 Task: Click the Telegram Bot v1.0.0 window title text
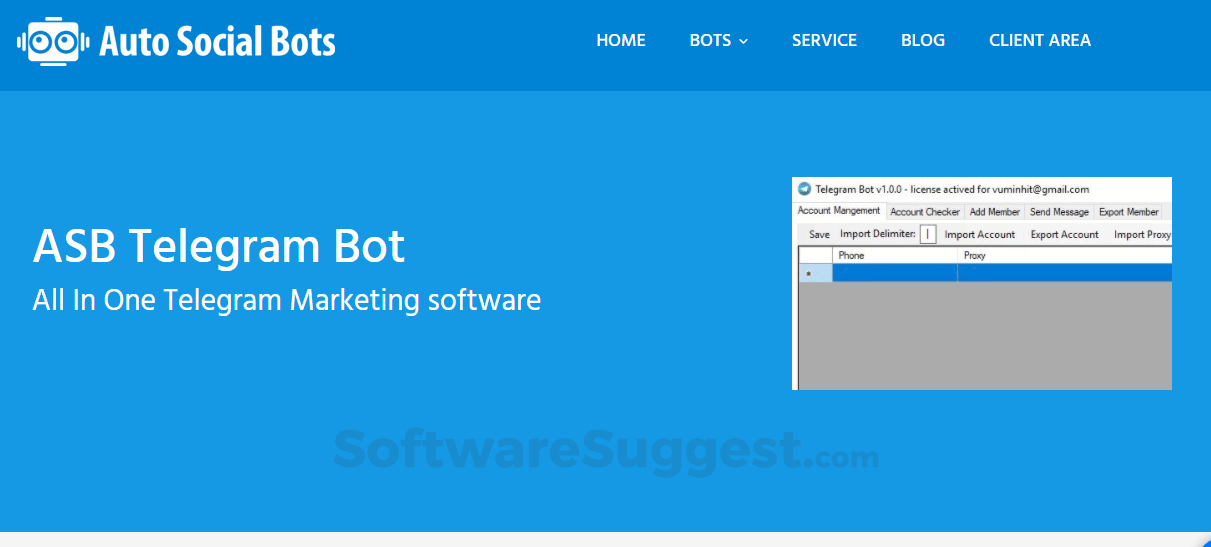952,189
